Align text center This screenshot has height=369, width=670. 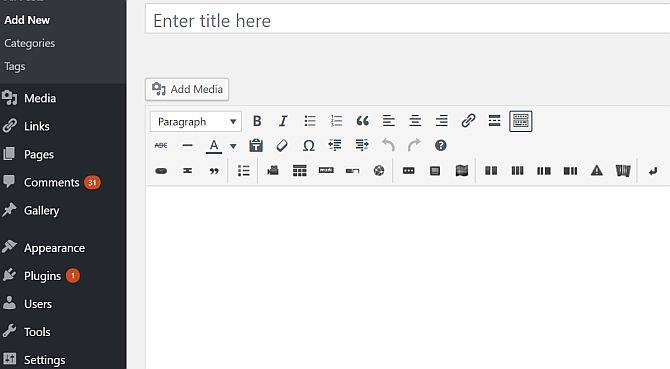click(415, 121)
